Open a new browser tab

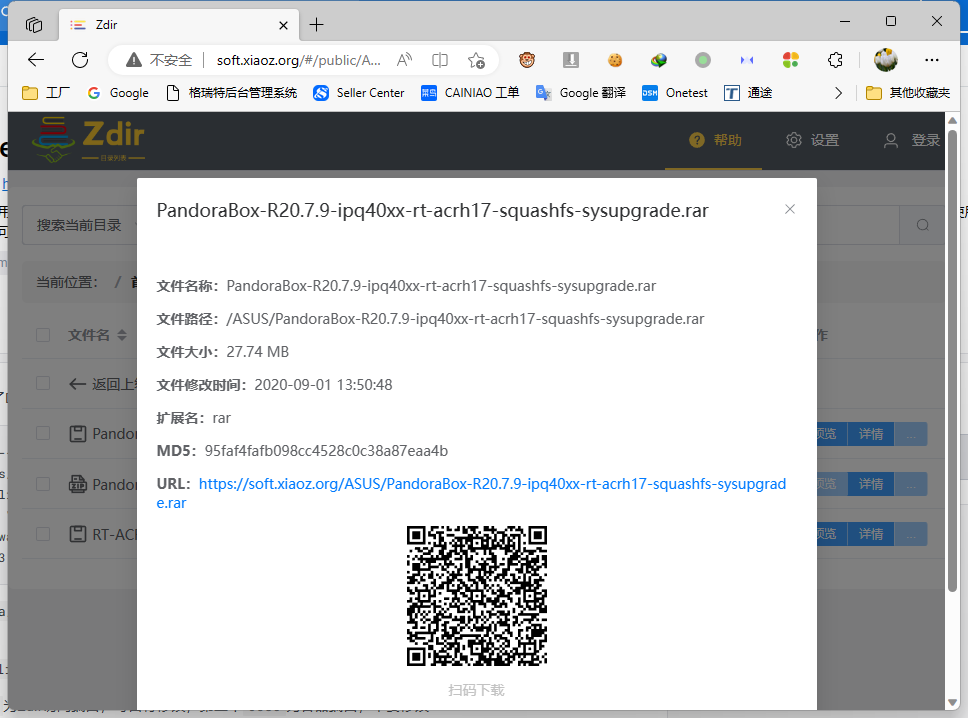(316, 25)
